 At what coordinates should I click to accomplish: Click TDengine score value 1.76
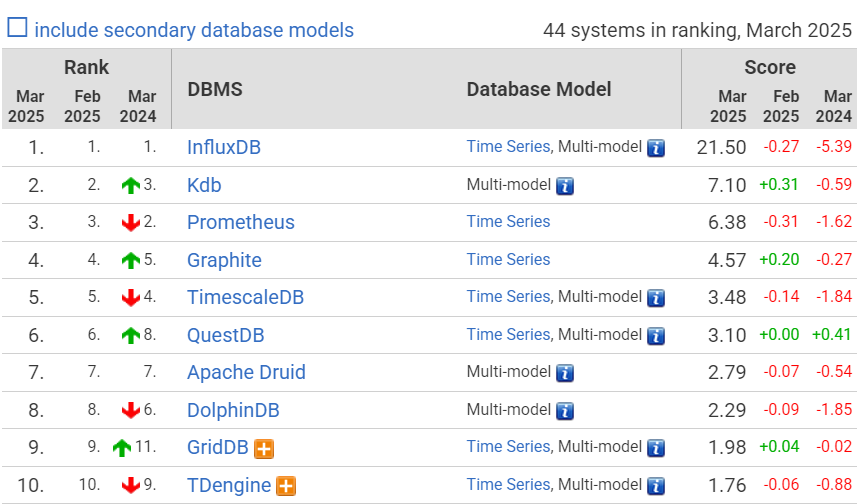[726, 485]
